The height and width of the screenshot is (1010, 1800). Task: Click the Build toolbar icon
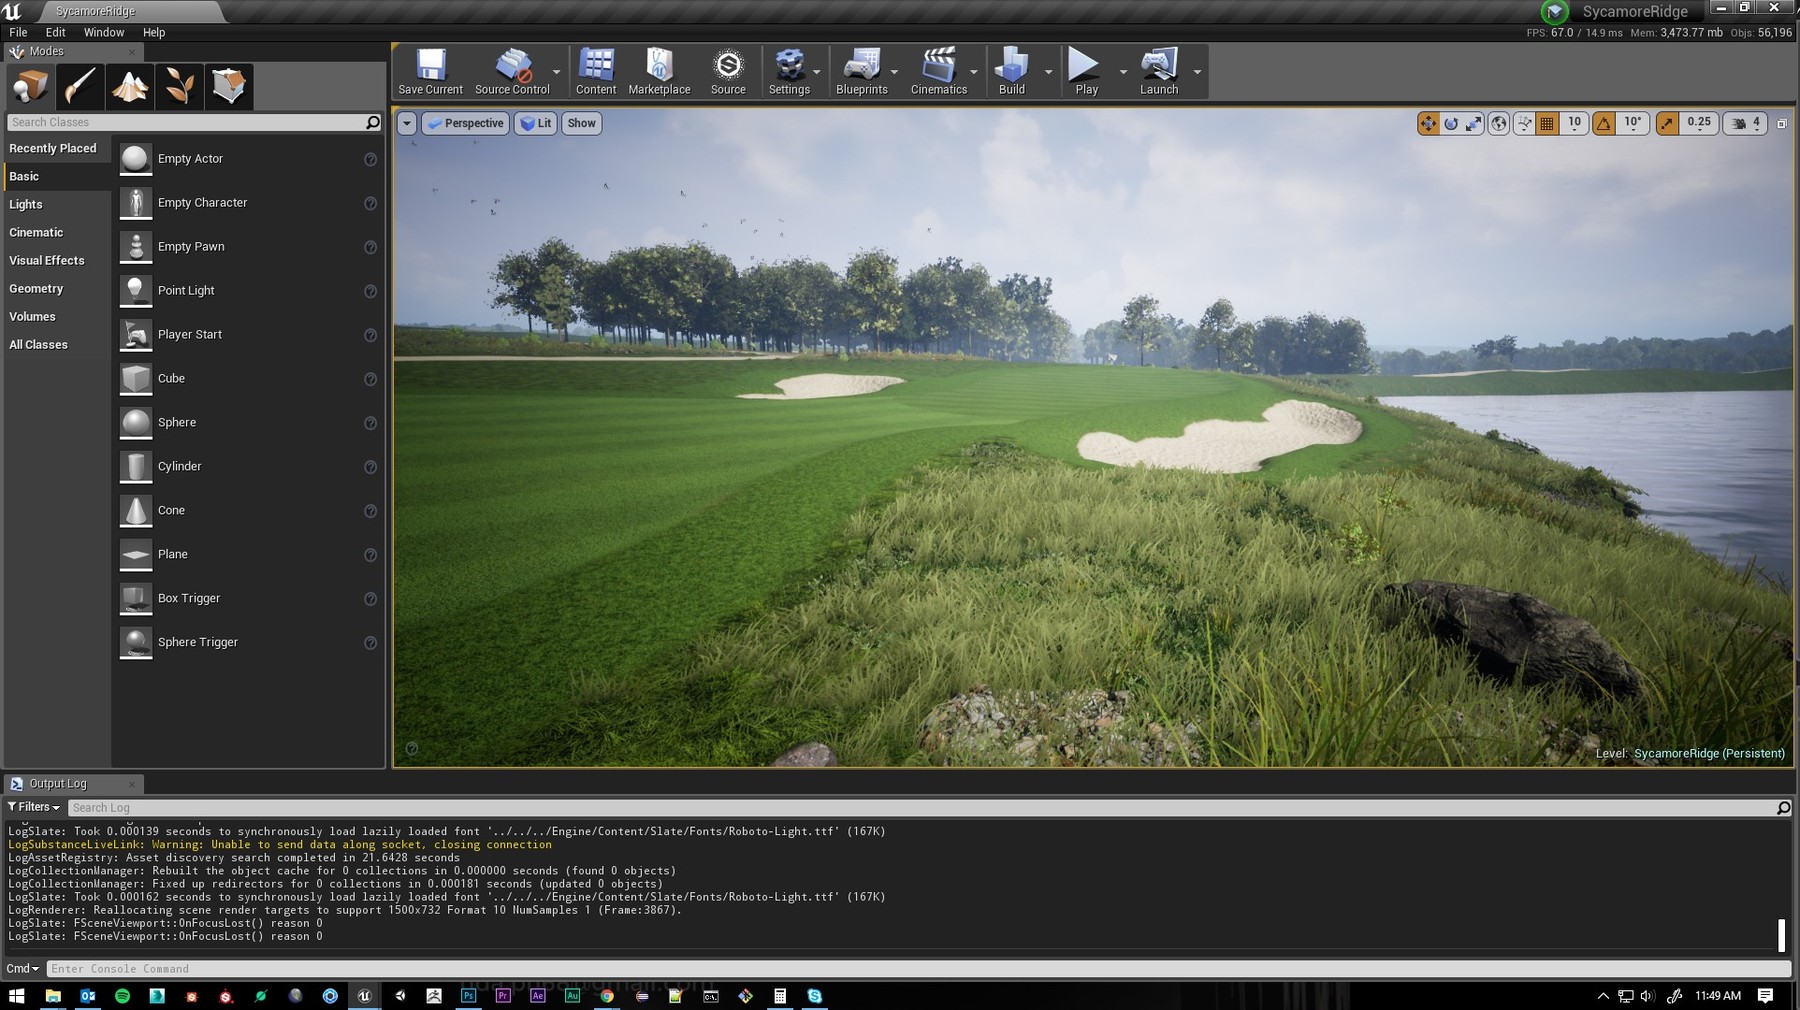(1012, 72)
